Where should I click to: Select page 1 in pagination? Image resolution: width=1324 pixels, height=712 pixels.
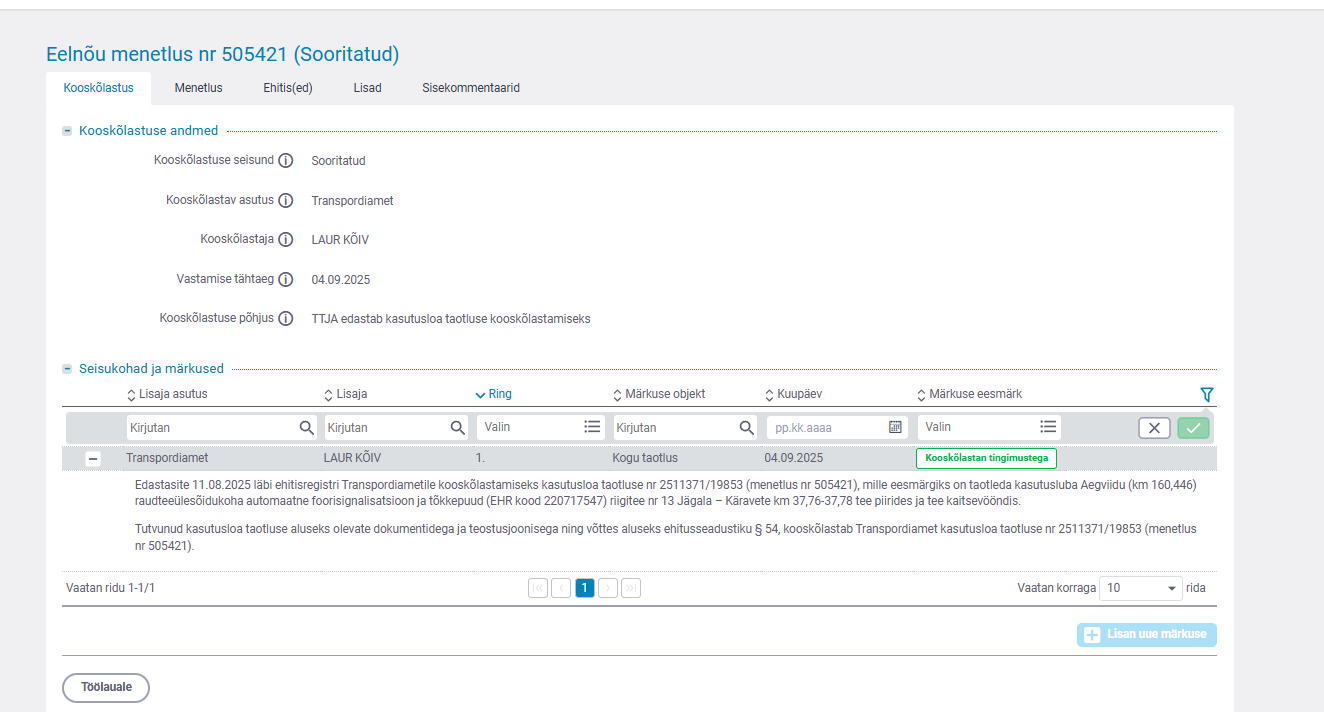tap(585, 588)
